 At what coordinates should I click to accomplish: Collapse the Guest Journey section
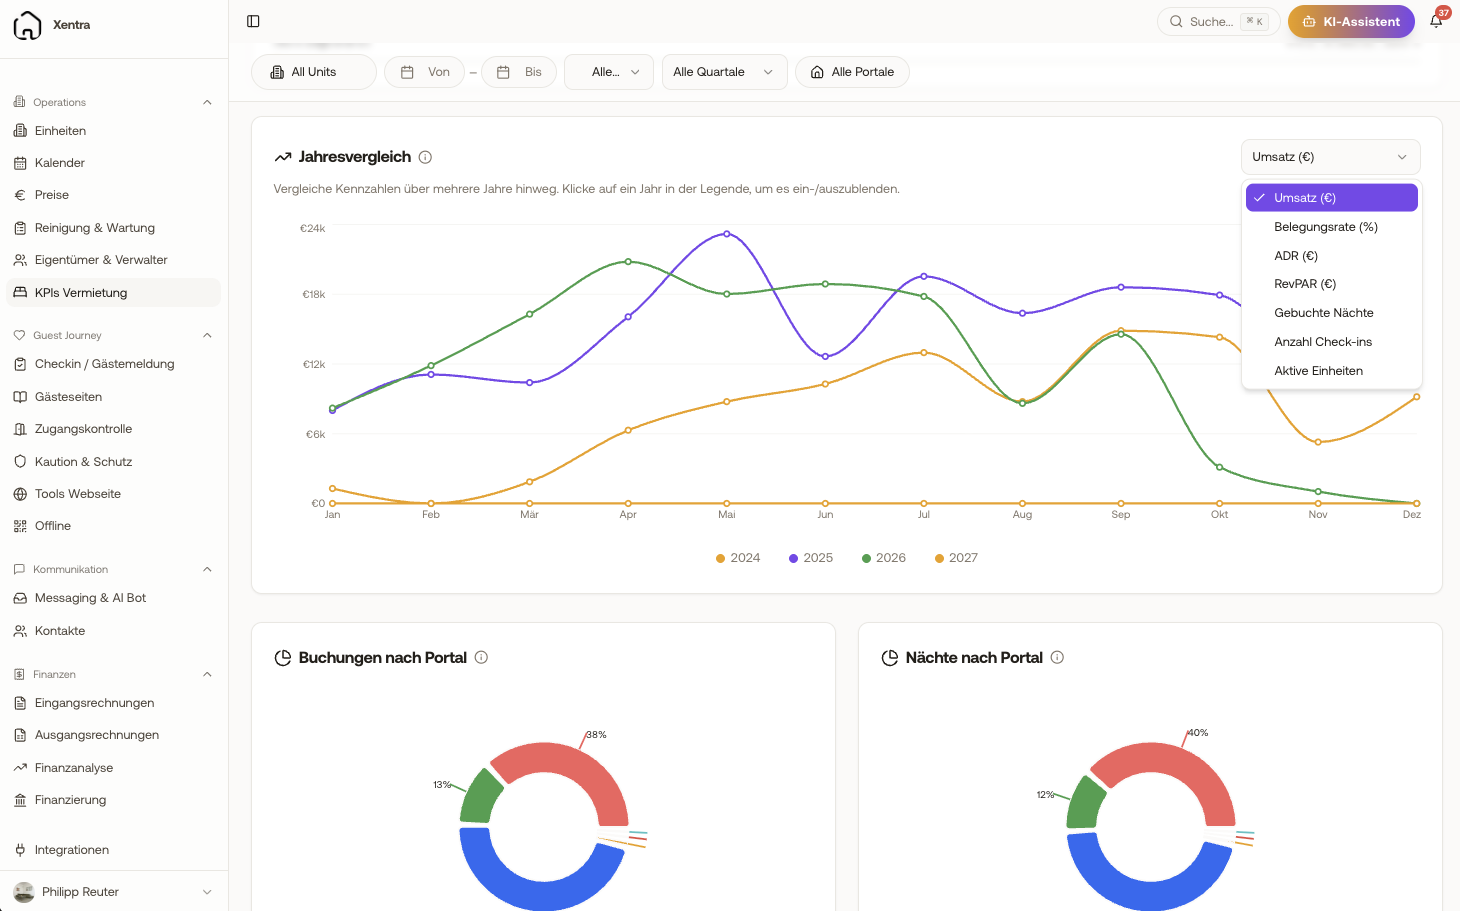[207, 335]
